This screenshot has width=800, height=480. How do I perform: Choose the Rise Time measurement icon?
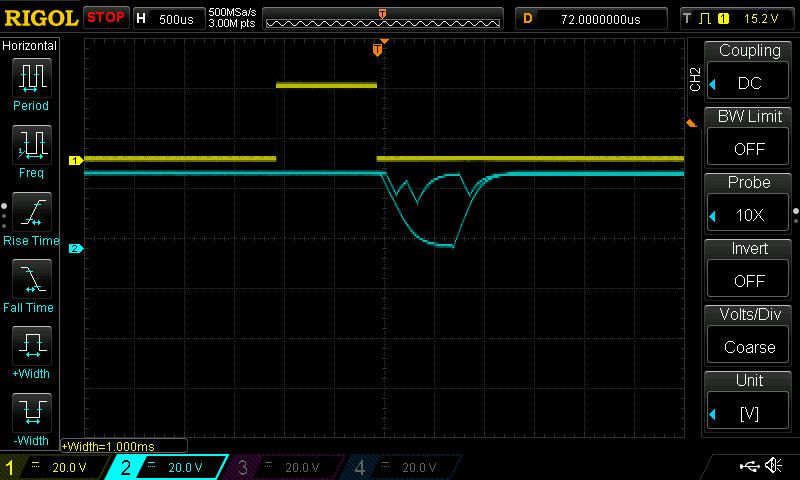pos(32,212)
